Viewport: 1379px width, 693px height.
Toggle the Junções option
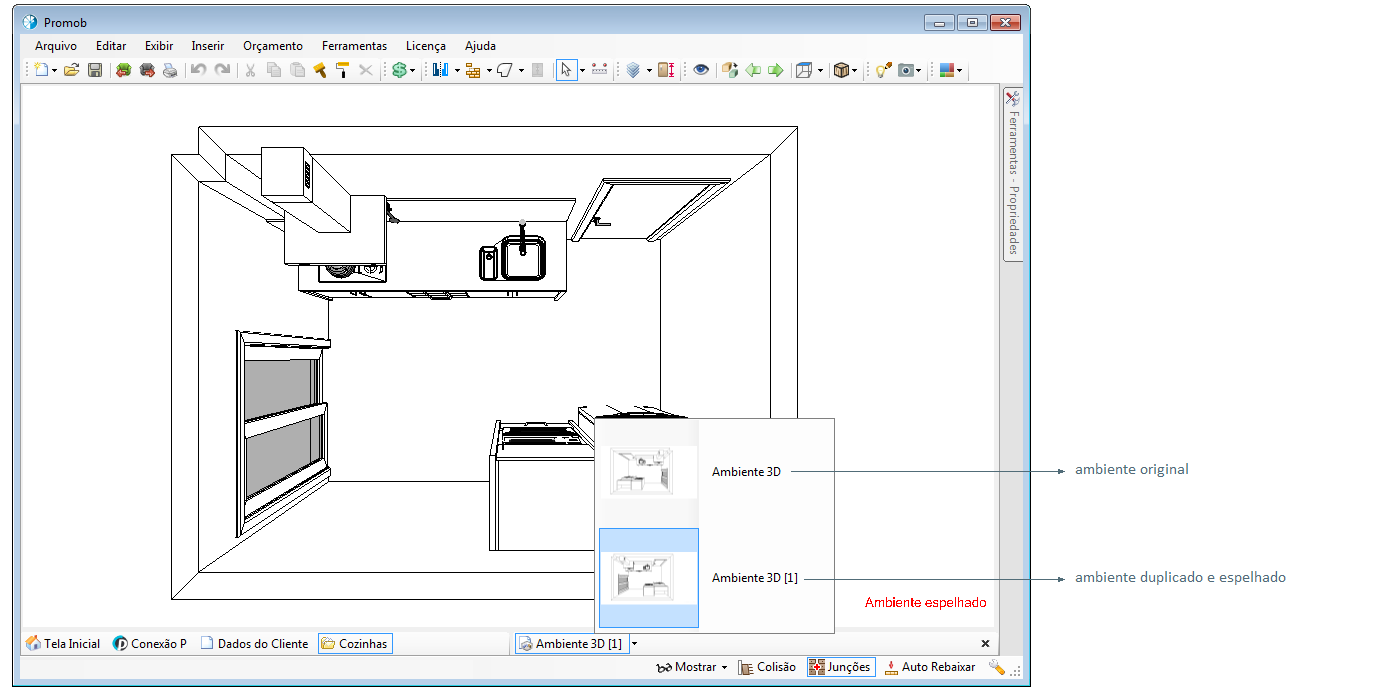click(840, 667)
